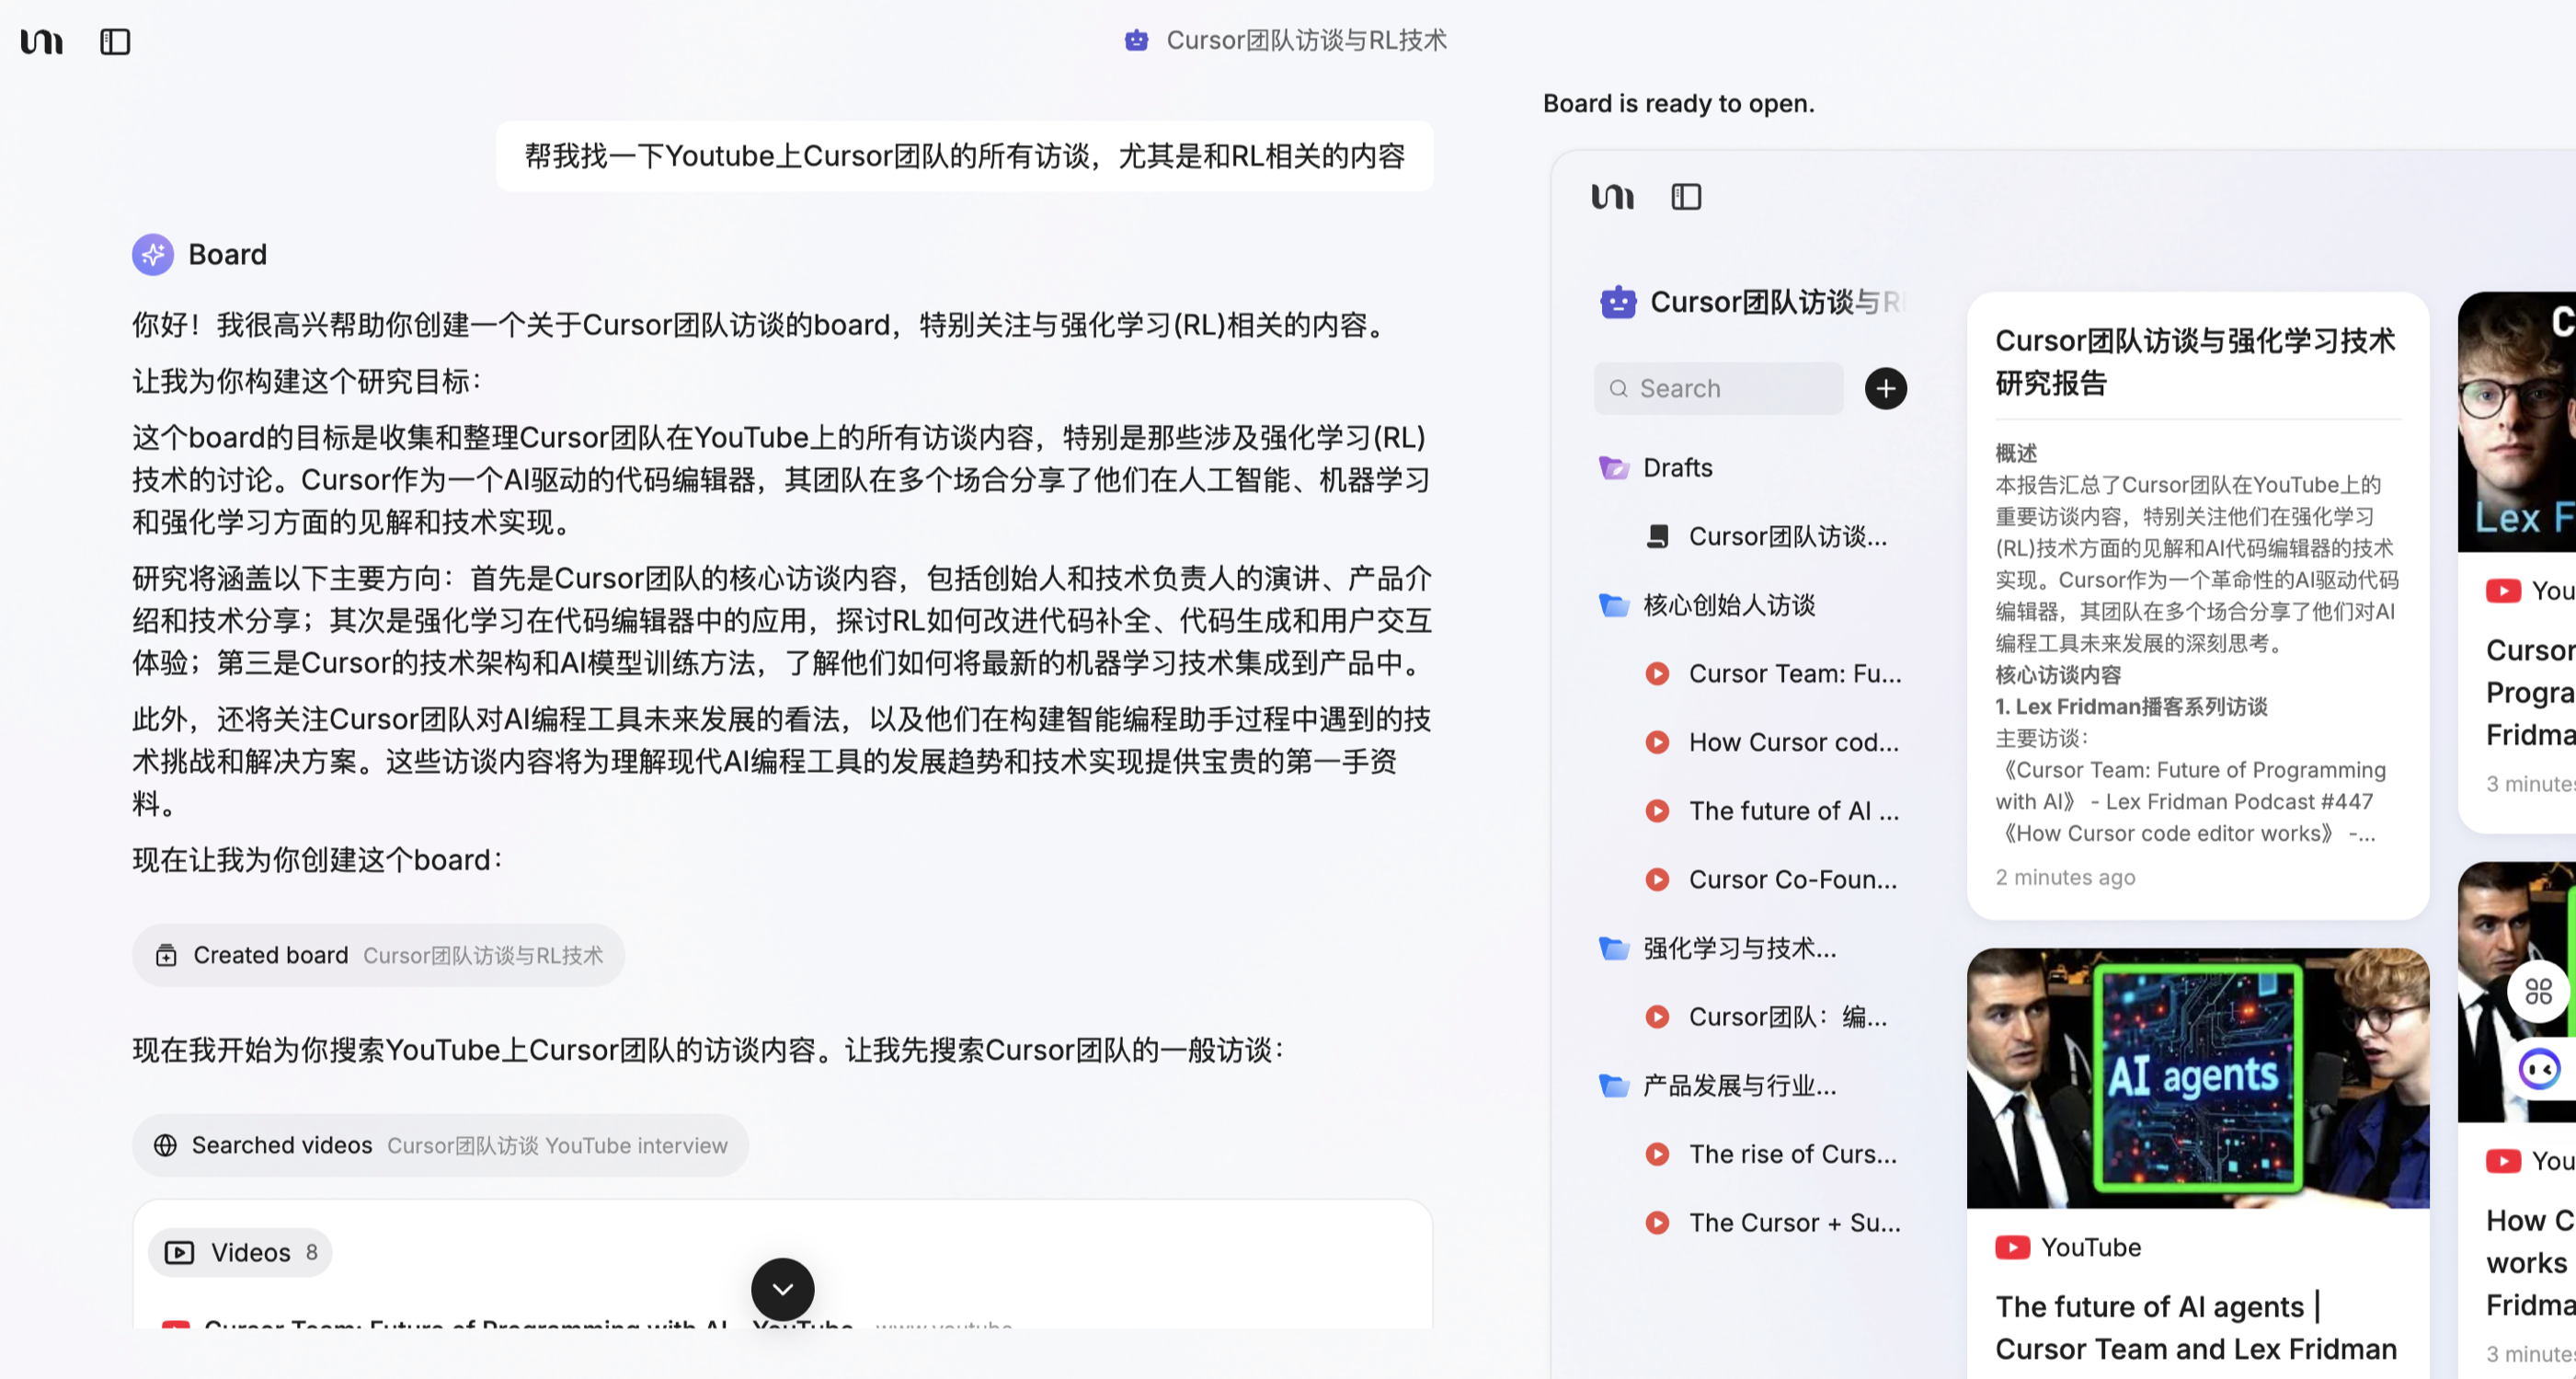This screenshot has height=1379, width=2576.
Task: Open Cursor Co-Foun... video item
Action: (x=1772, y=879)
